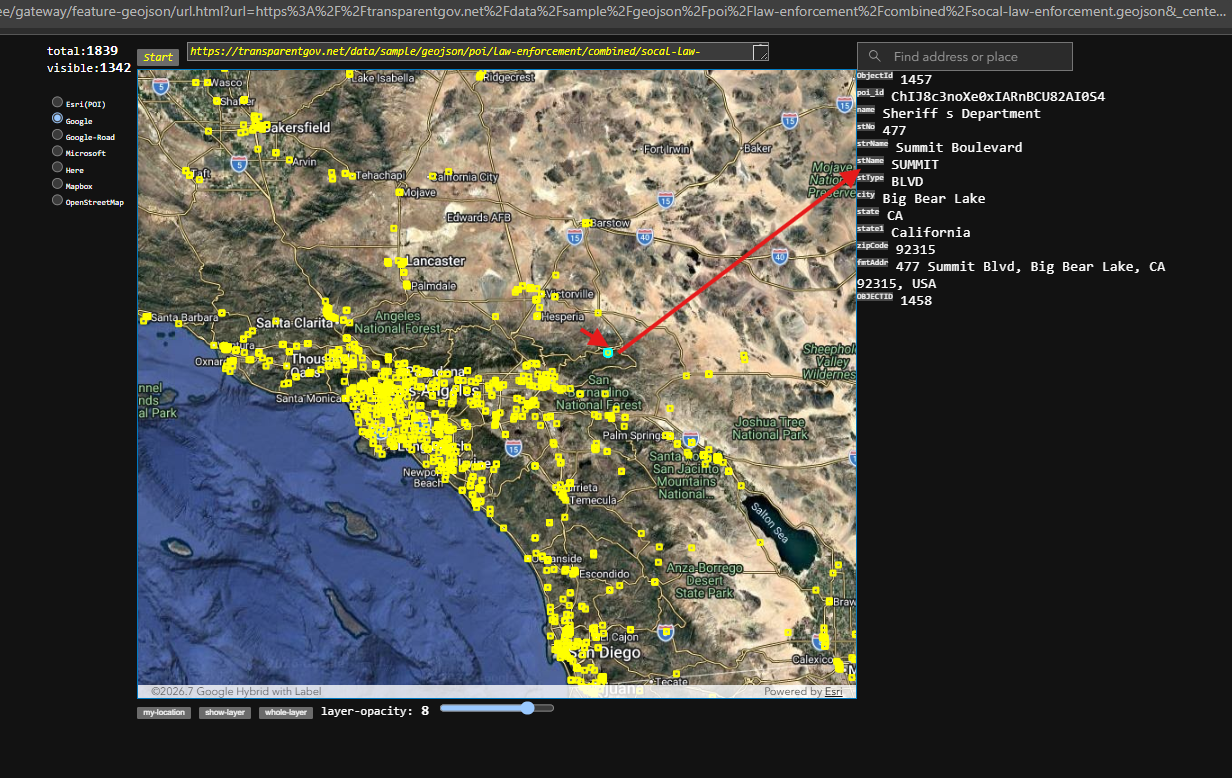
Task: Click the stType value BLVD
Action: coord(907,181)
